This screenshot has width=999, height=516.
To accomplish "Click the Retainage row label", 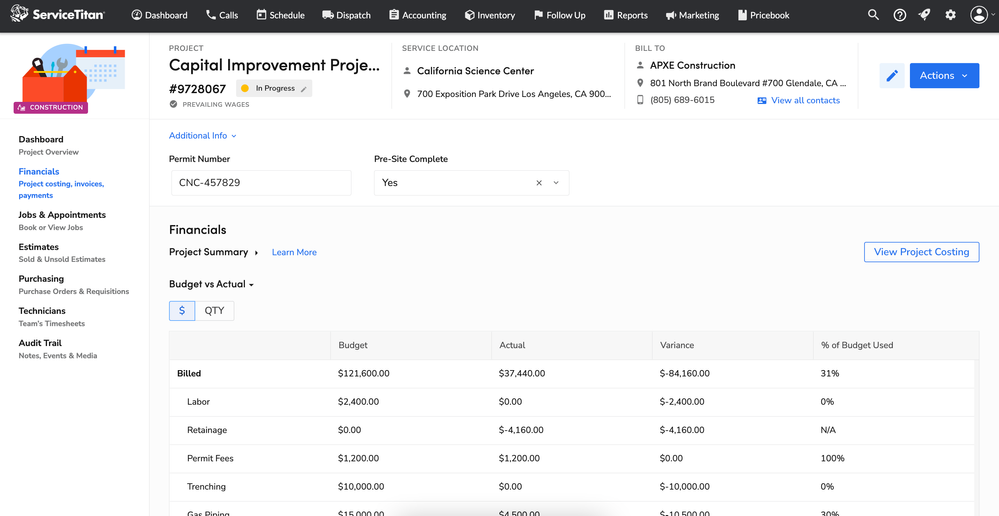I will pyautogui.click(x=207, y=430).
